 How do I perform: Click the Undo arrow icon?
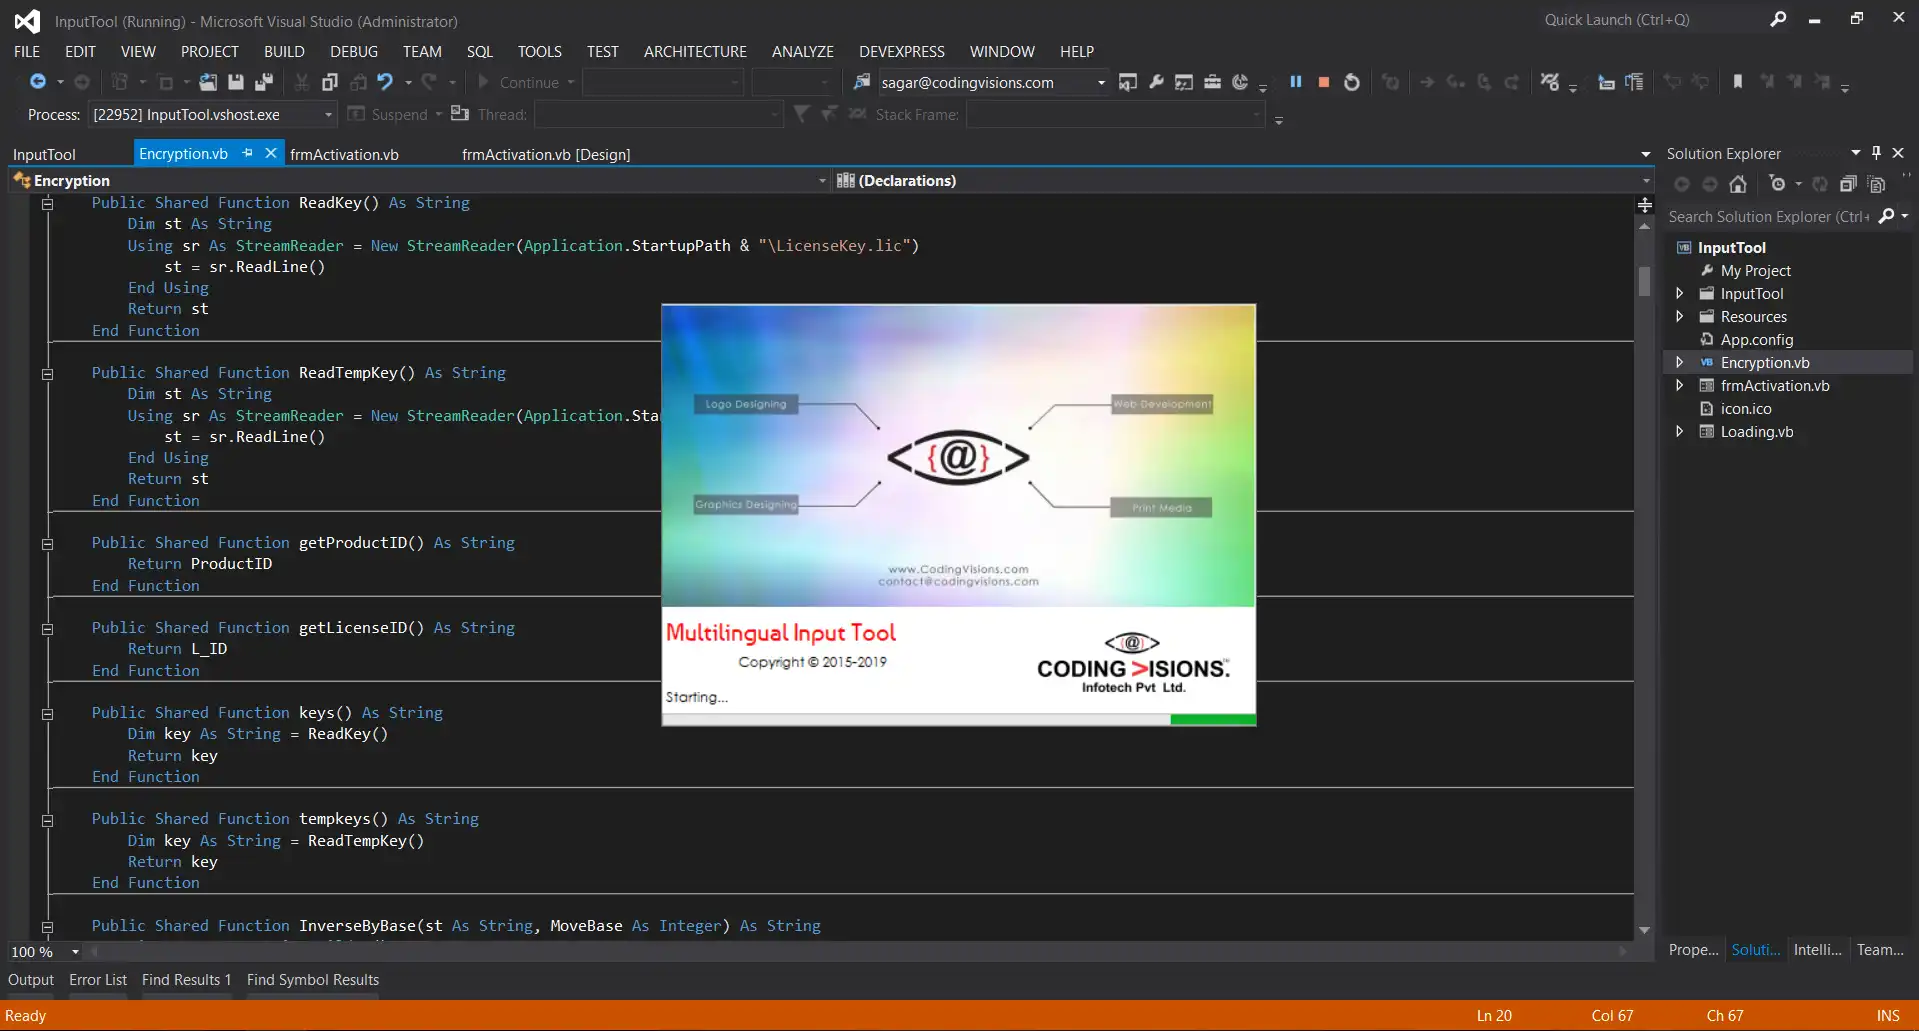(385, 82)
